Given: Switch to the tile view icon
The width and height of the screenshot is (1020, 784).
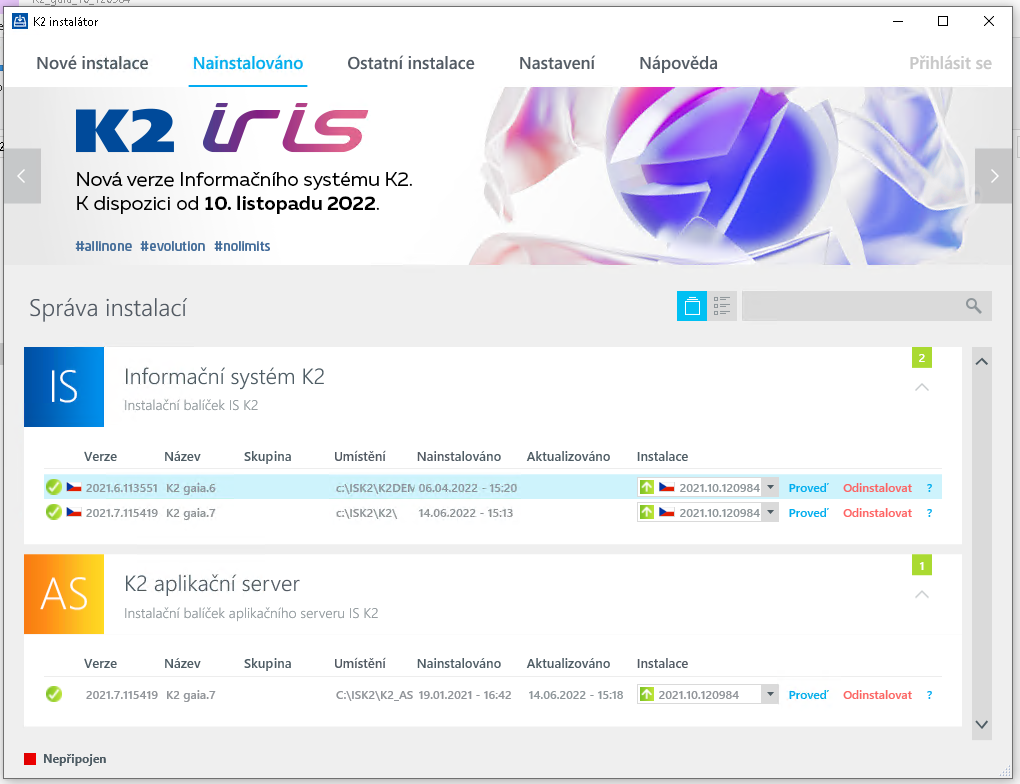Looking at the screenshot, I should coord(692,306).
